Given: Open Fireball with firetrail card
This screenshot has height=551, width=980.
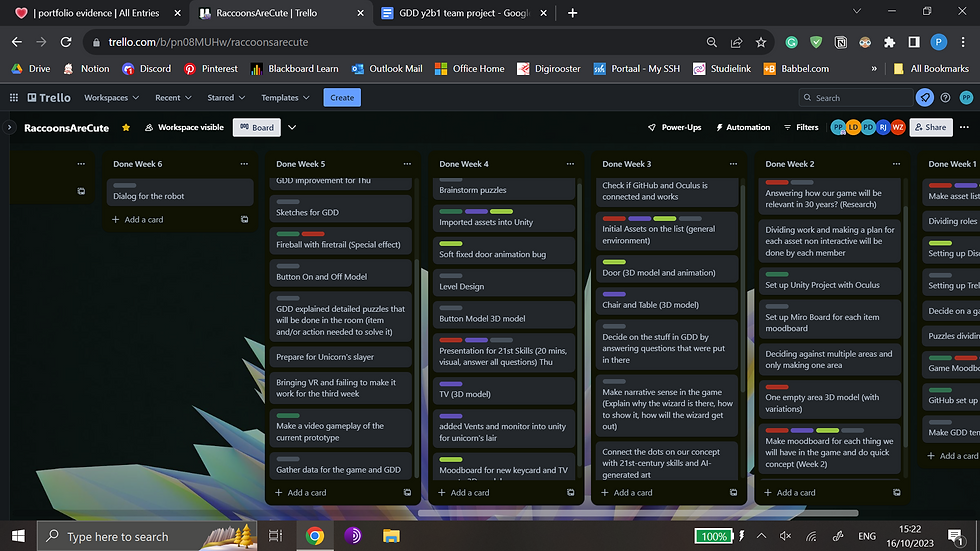Looking at the screenshot, I should (341, 241).
